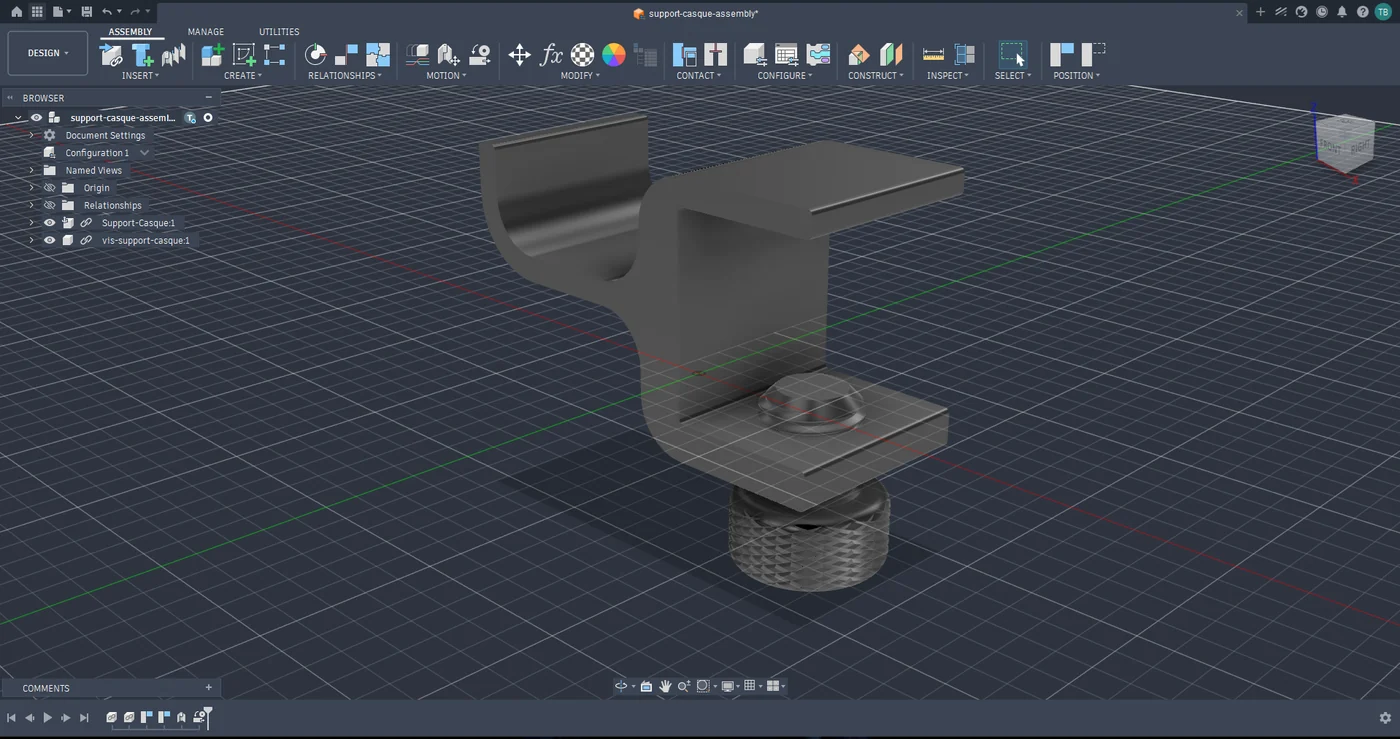Jump to the timeline start
The image size is (1400, 739).
11,718
